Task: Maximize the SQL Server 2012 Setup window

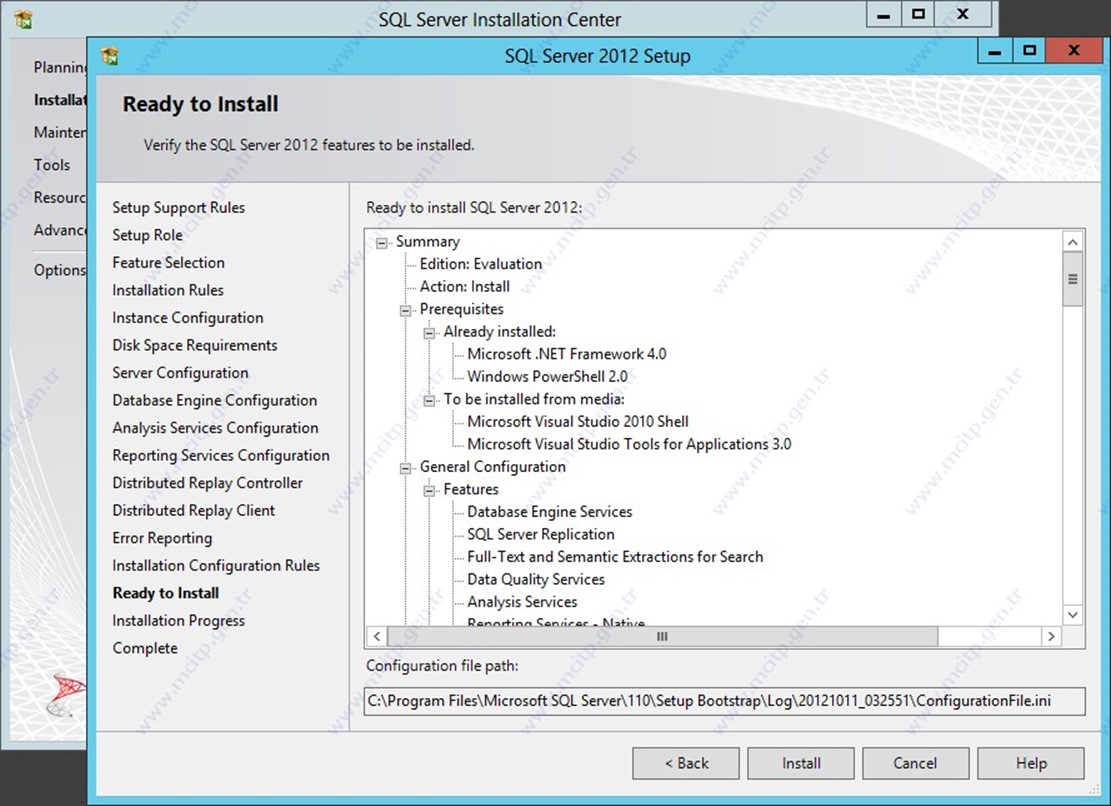Action: point(1030,51)
